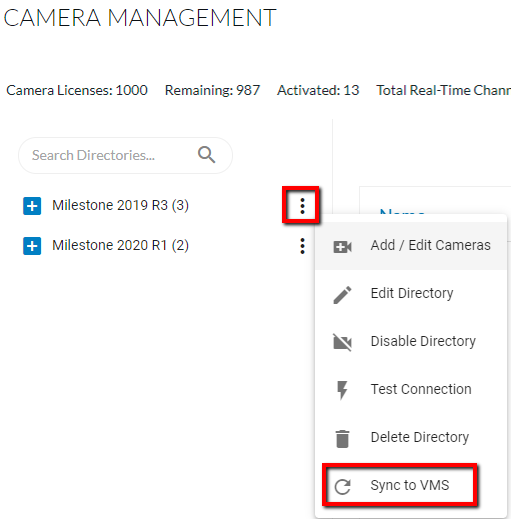Open options for Milestone 2019 R3
Image resolution: width=511 pixels, height=519 pixels.
pyautogui.click(x=302, y=206)
